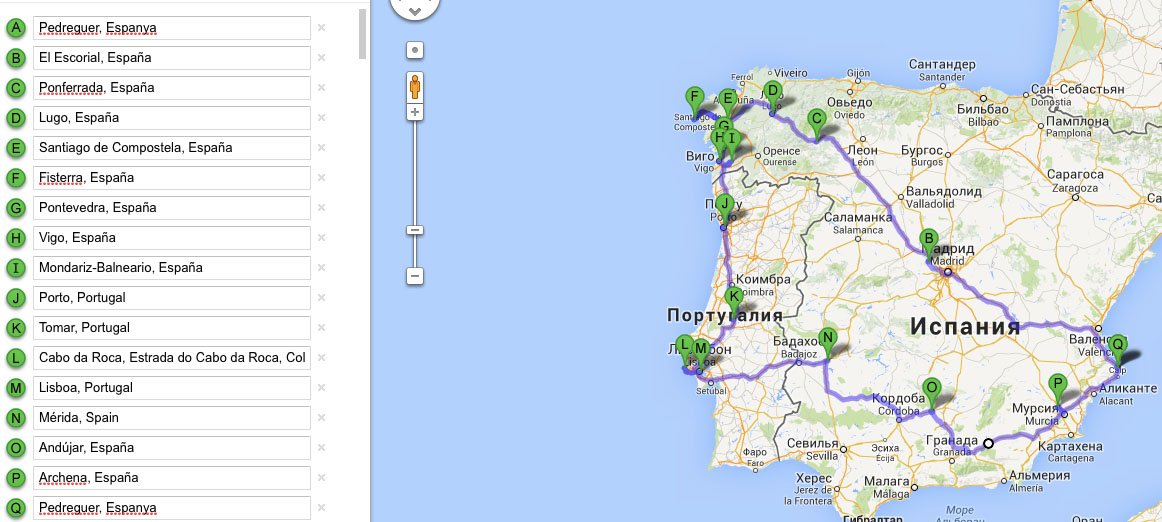
Task: Delete the Lisboa waypoint
Action: point(322,388)
